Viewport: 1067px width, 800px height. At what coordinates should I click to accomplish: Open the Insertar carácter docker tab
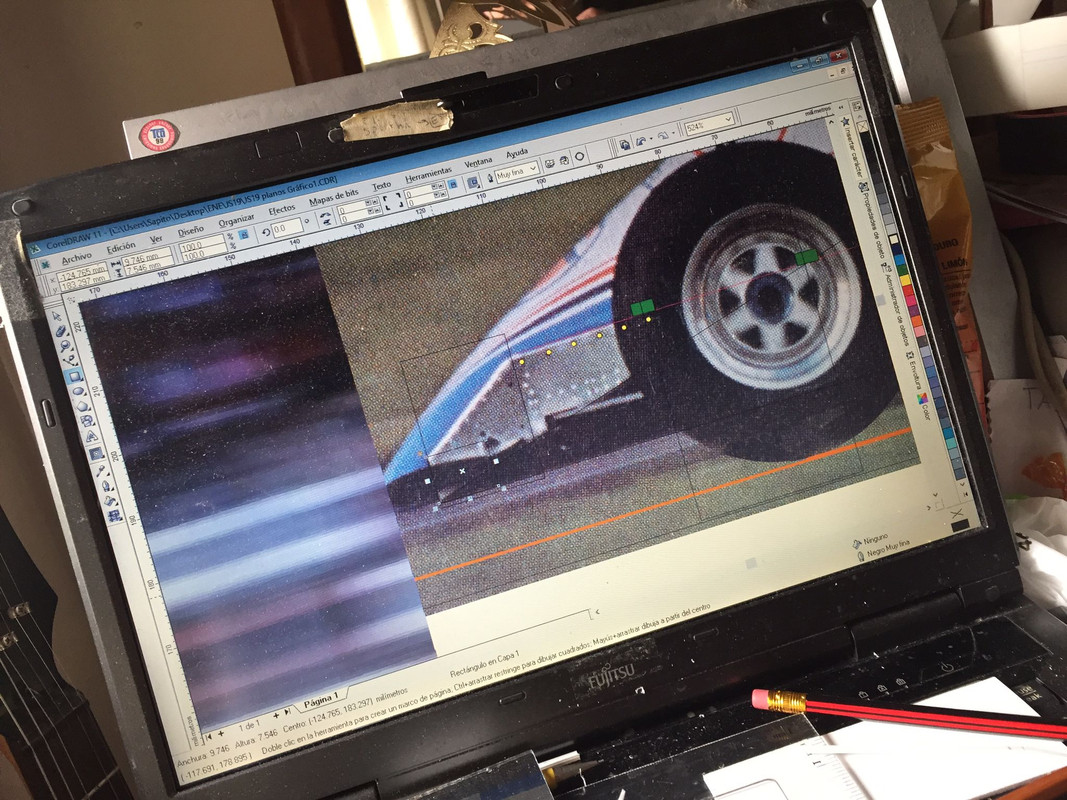[853, 147]
